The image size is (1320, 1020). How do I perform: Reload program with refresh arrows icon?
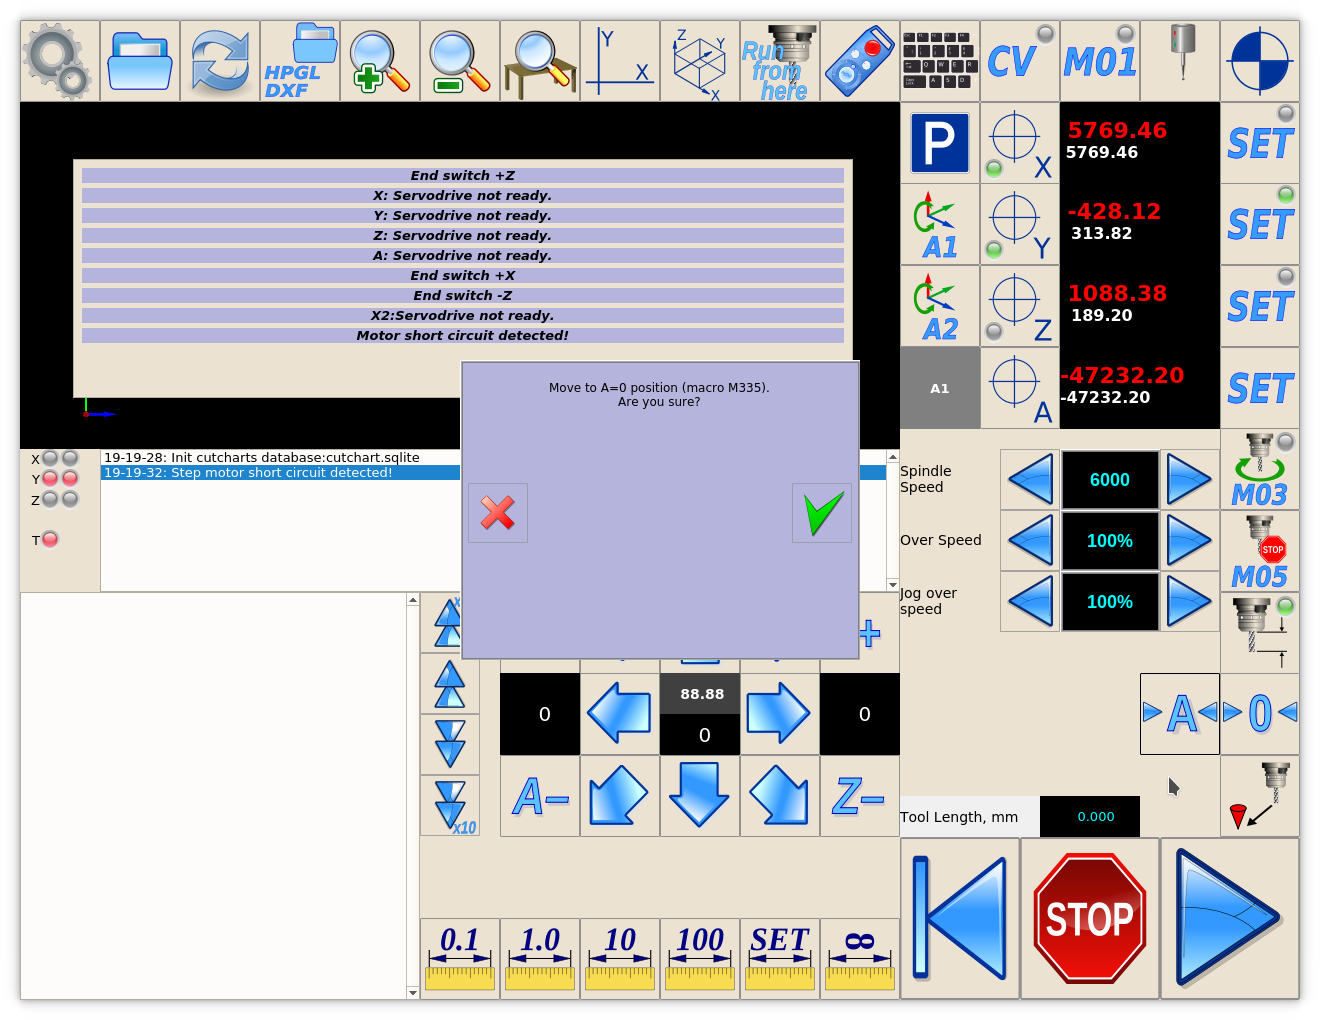pyautogui.click(x=220, y=61)
